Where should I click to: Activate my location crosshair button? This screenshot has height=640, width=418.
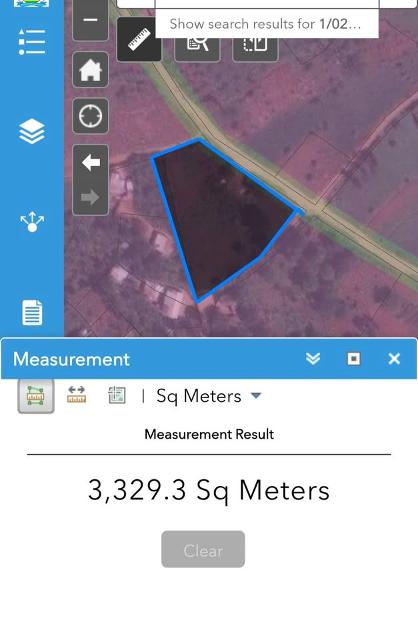pos(91,116)
